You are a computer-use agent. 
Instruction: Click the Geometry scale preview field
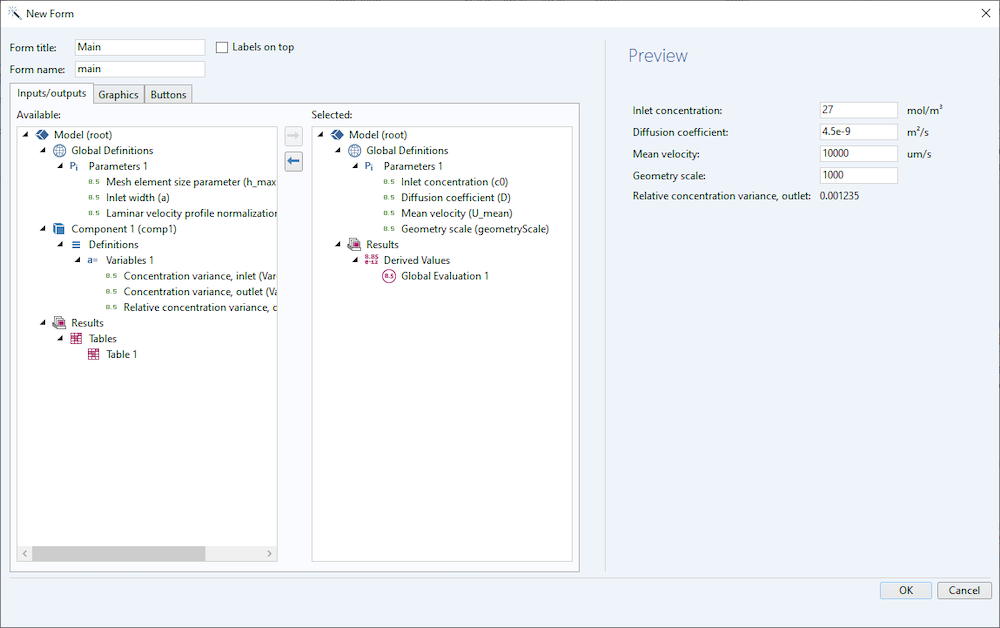(x=858, y=175)
